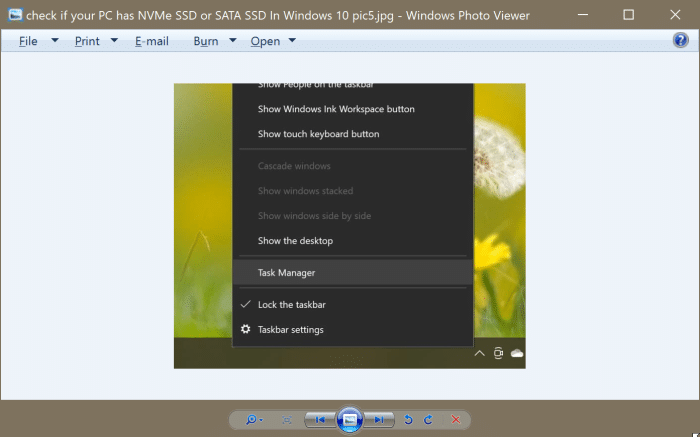Click the Meet Now tray icon in picture

(498, 354)
